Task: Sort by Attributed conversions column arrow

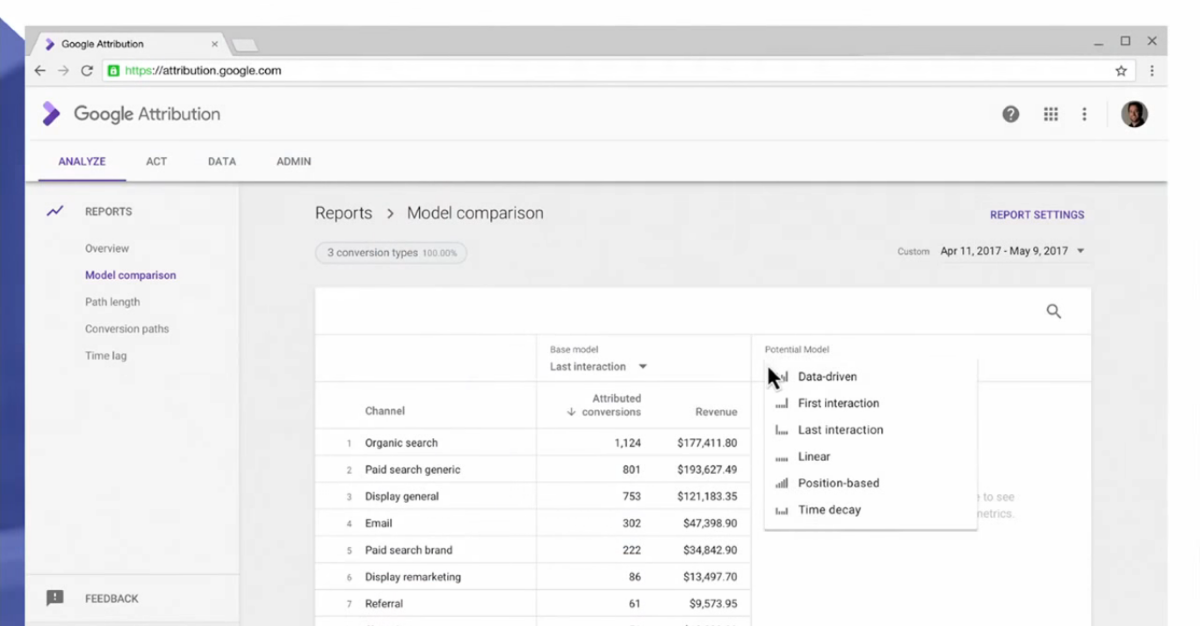Action: 571,412
